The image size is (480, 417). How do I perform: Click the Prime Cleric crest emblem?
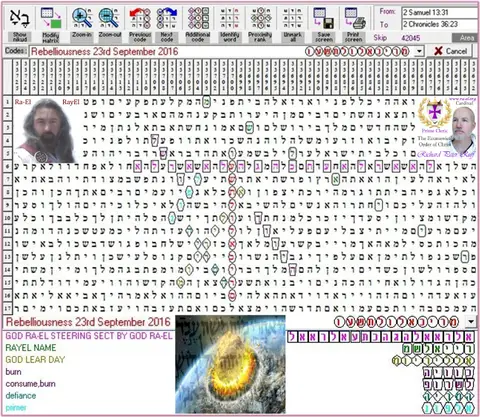click(x=434, y=113)
